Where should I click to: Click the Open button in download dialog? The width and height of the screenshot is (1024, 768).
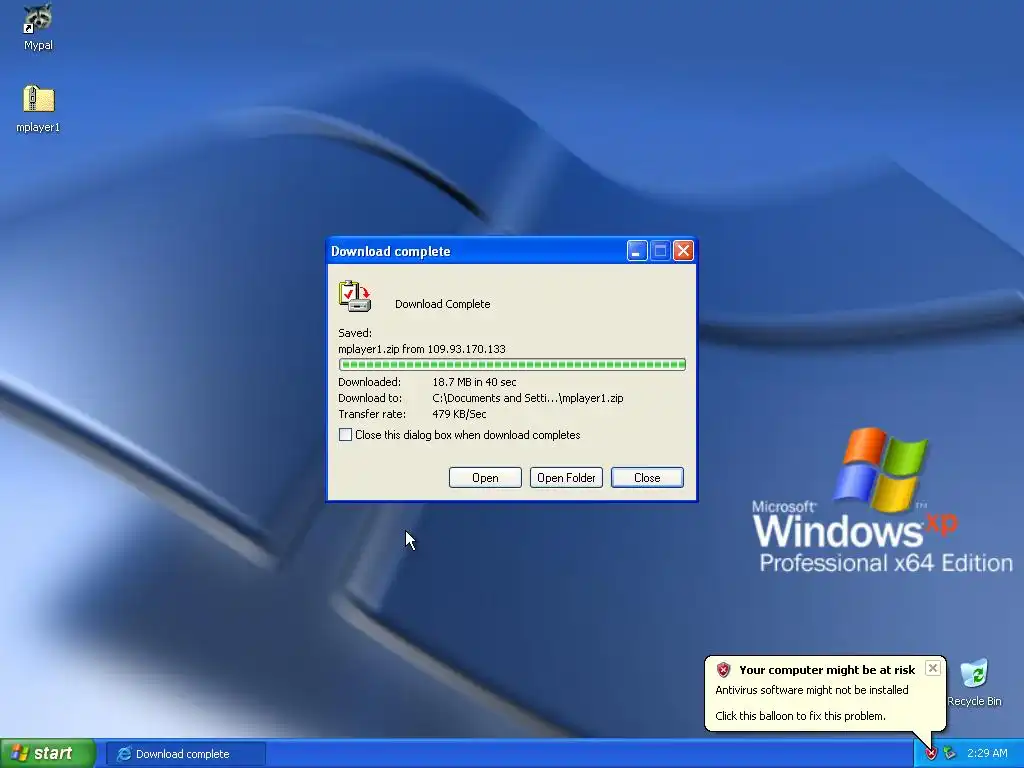pos(485,477)
